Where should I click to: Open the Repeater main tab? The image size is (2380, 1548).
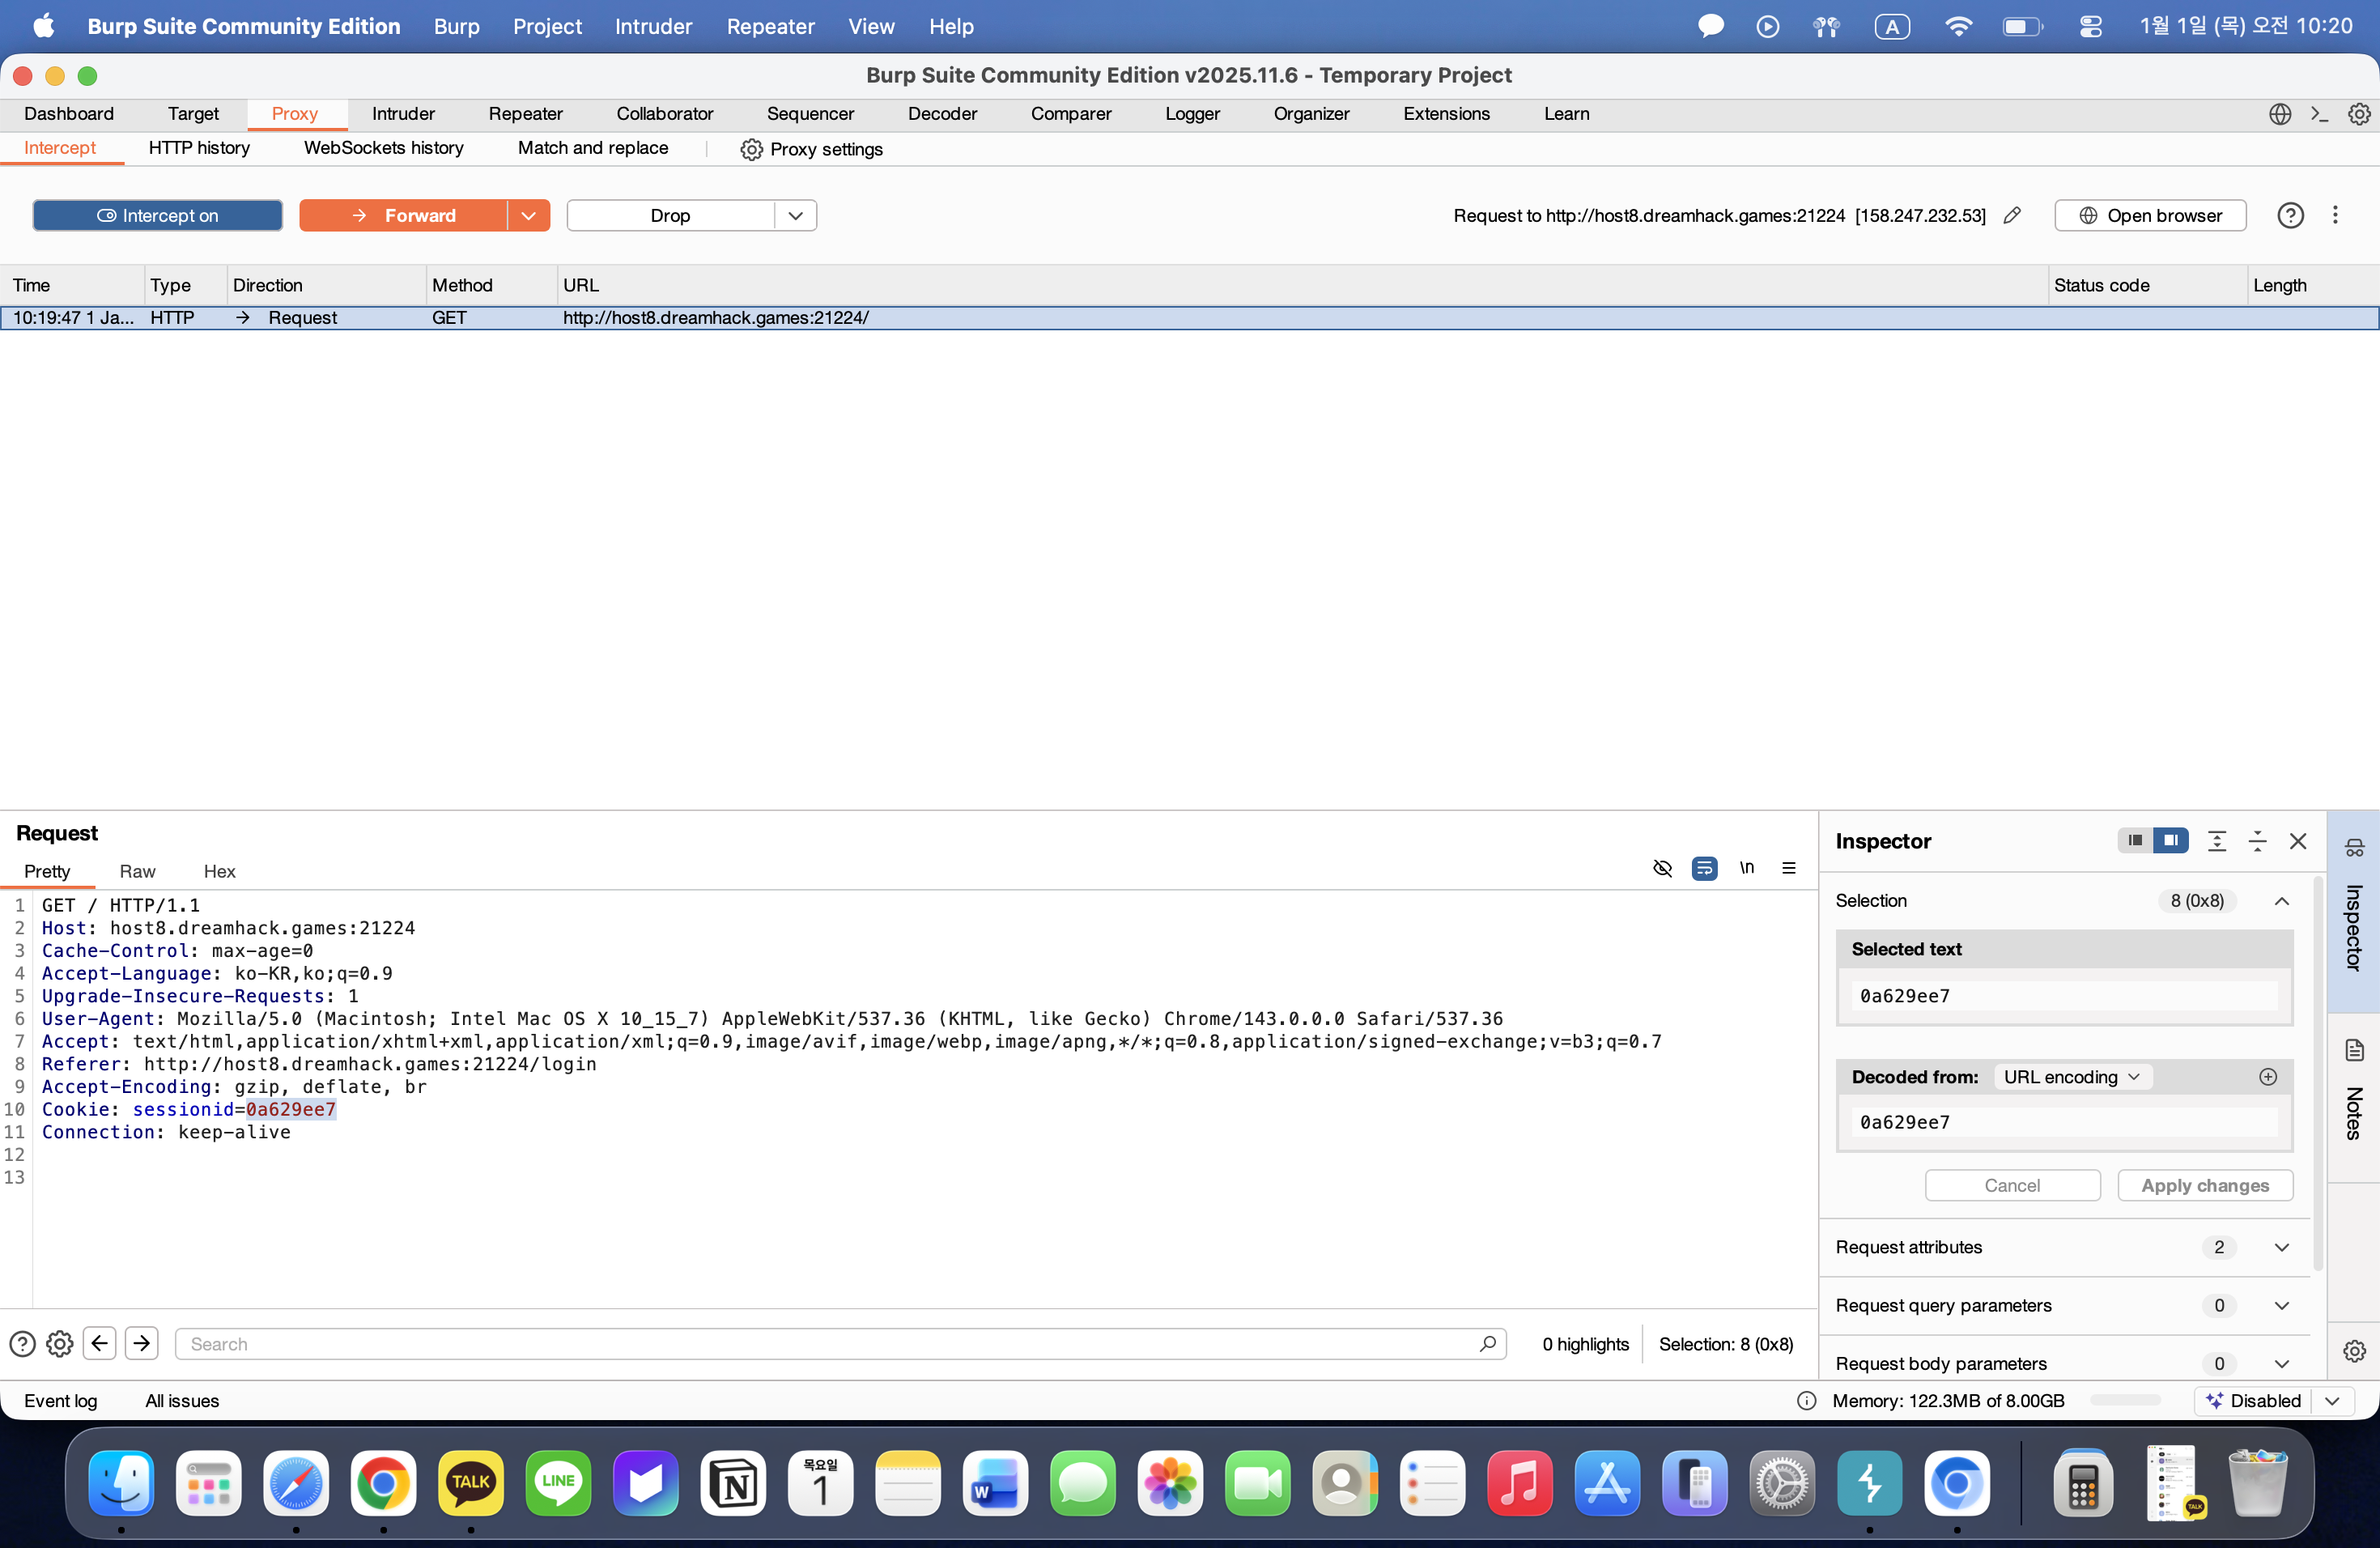[x=525, y=114]
